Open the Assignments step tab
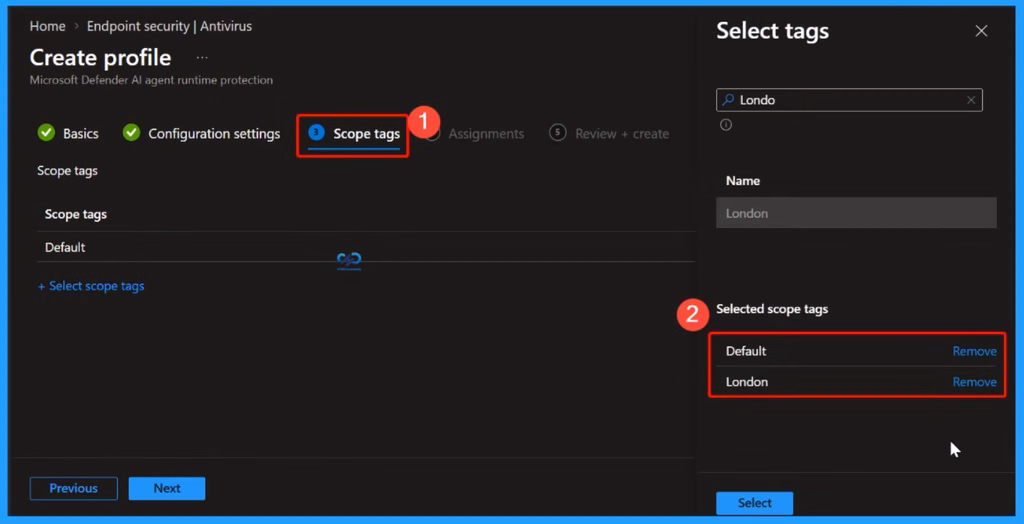Screen dimensions: 1024x524 (486, 134)
